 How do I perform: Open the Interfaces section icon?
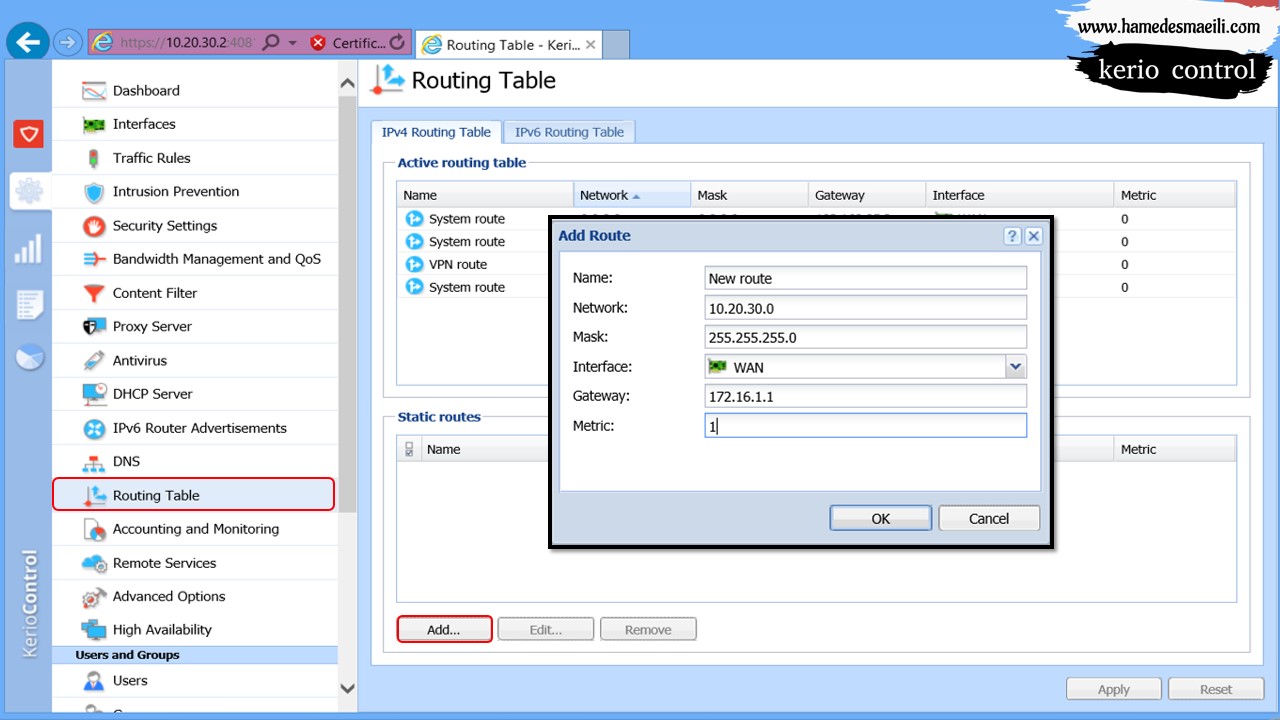coord(94,124)
